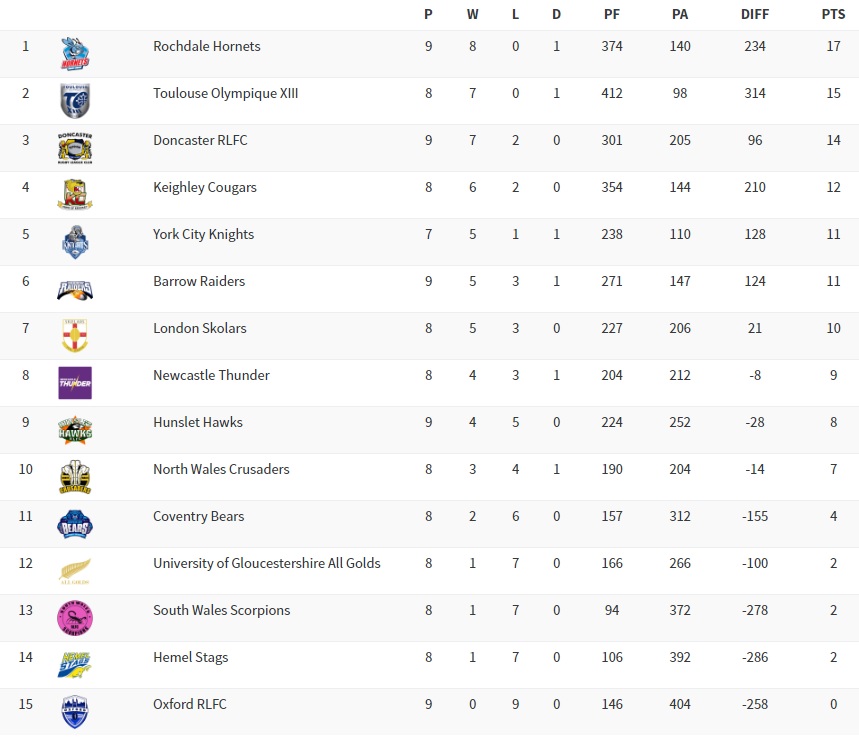Click the Keighley Cougars team badge
Viewport: 859px width, 745px height.
tap(75, 195)
